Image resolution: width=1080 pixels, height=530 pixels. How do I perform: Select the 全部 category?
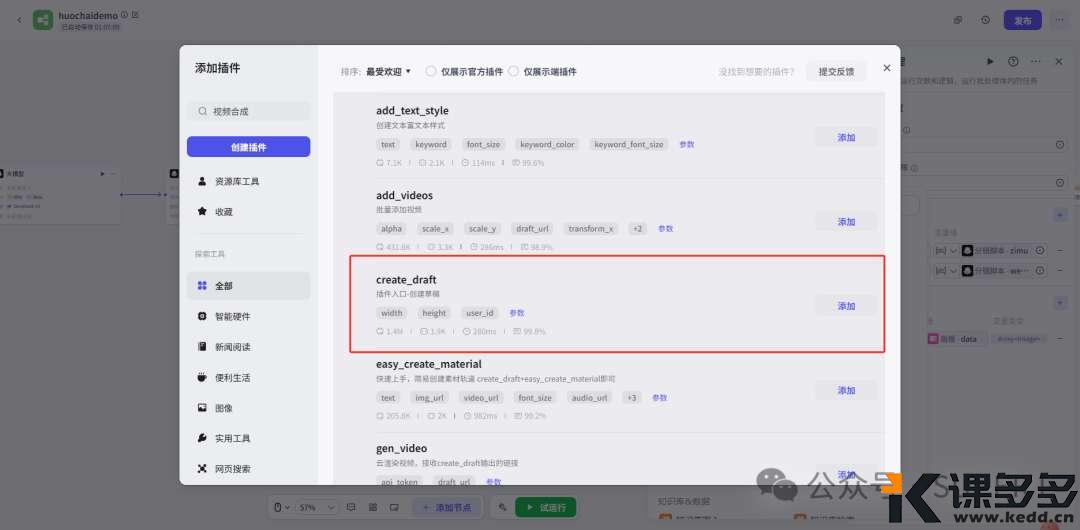[249, 285]
